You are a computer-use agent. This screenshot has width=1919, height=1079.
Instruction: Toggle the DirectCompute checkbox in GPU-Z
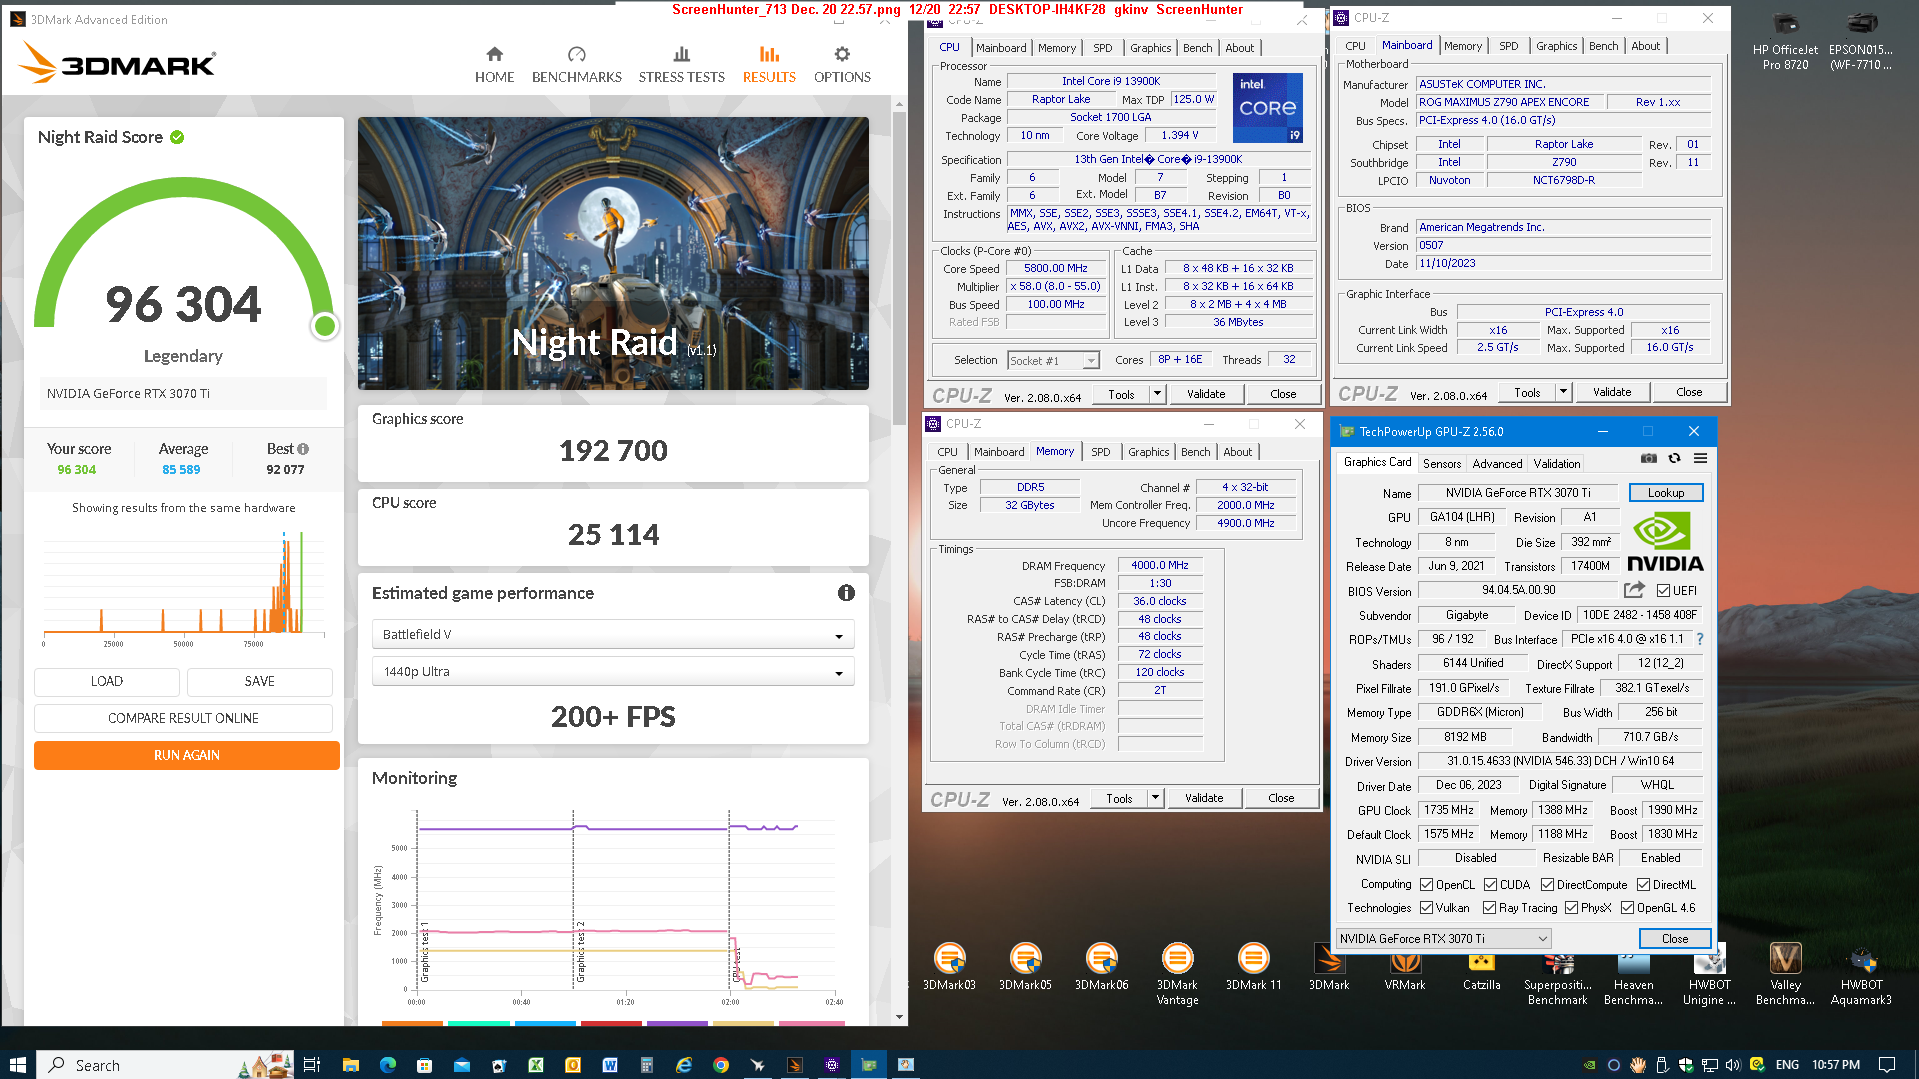tap(1547, 884)
